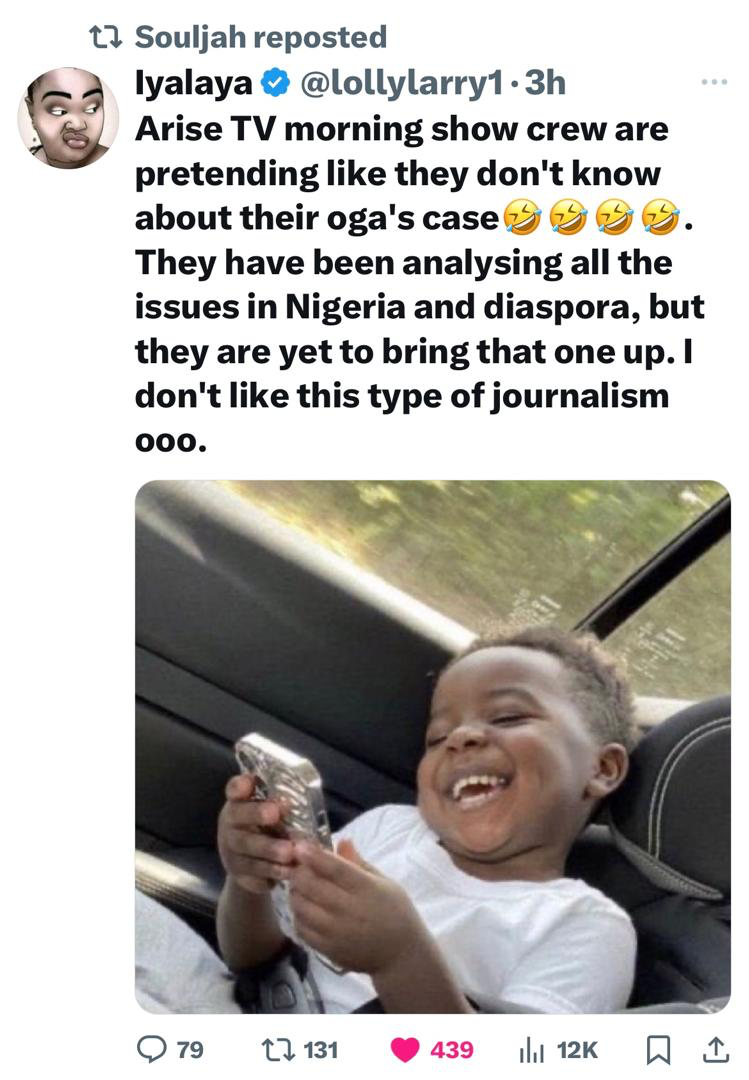Repost the tweet using the retweet icon
Screen dimensions: 749x1080
pyautogui.click(x=277, y=1050)
